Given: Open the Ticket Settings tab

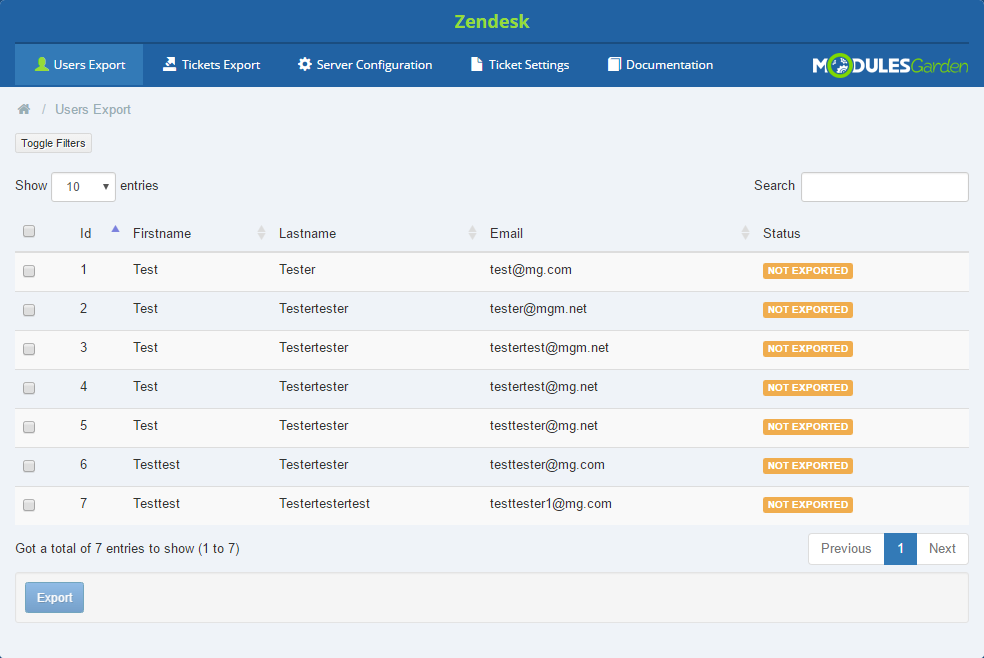Looking at the screenshot, I should click(520, 65).
